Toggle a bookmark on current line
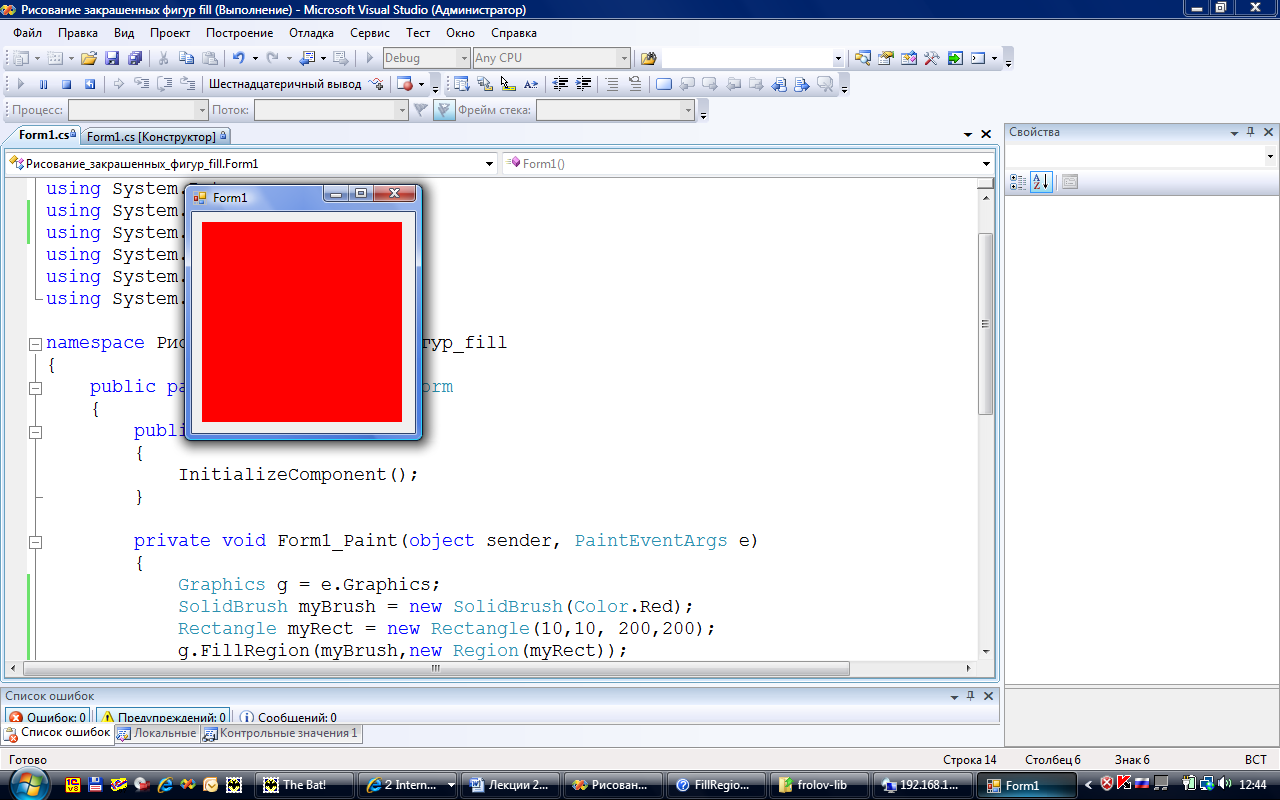This screenshot has width=1280, height=800. click(x=664, y=84)
